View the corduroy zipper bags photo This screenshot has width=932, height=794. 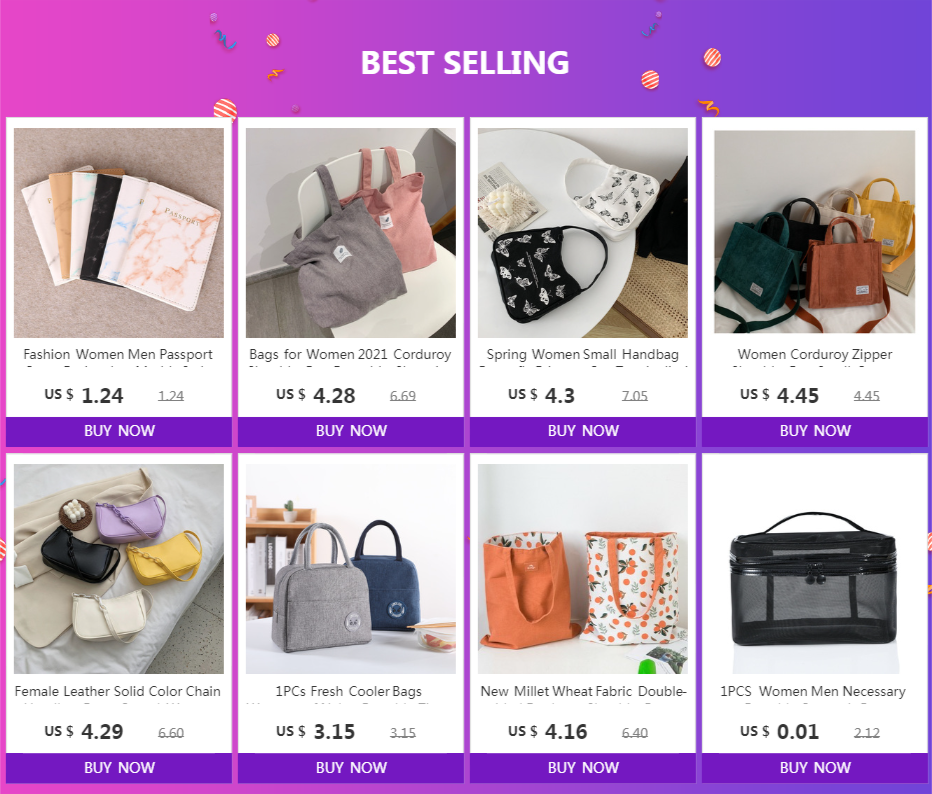pos(814,232)
